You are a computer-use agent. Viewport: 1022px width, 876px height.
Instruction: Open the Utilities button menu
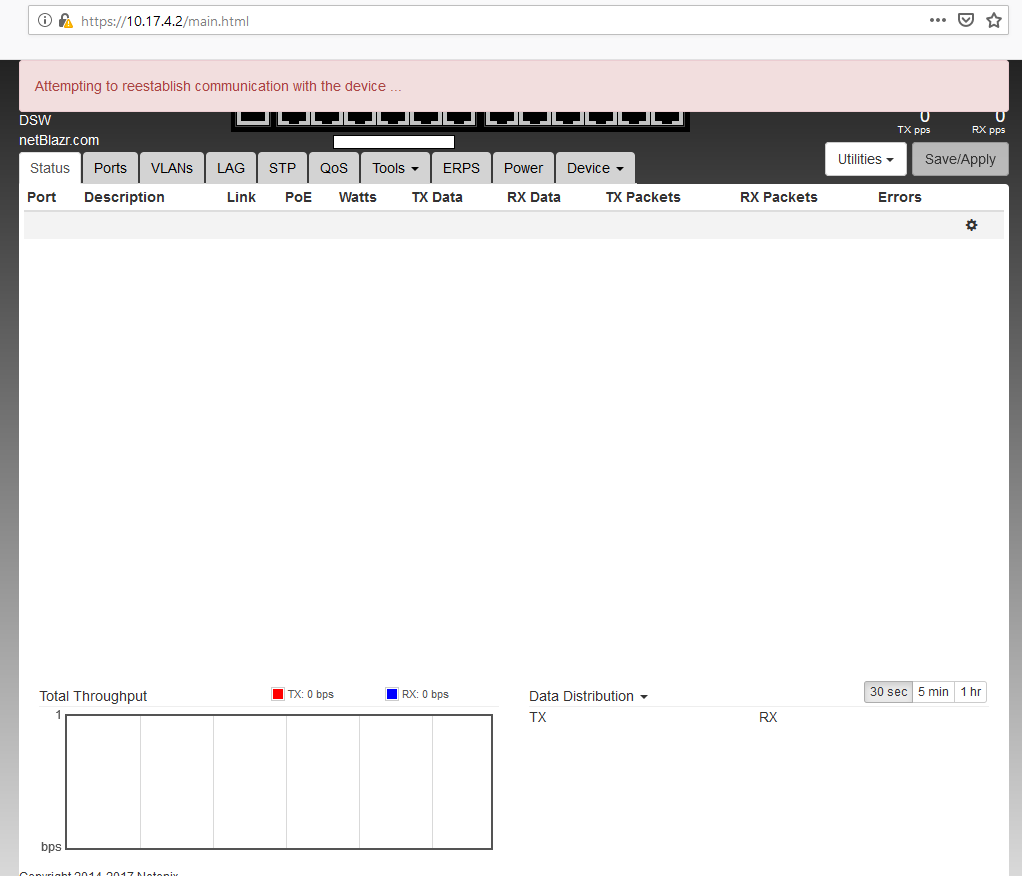[x=865, y=159]
